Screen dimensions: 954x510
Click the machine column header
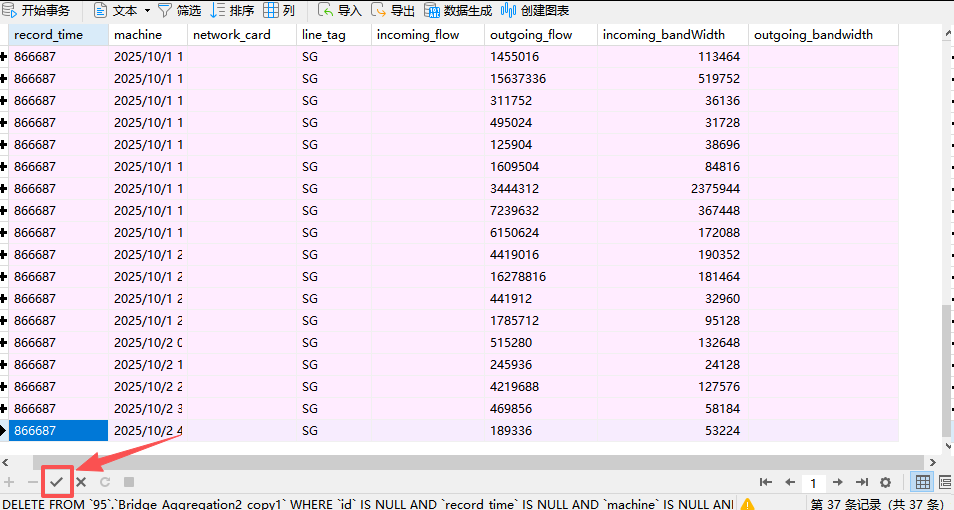point(148,35)
